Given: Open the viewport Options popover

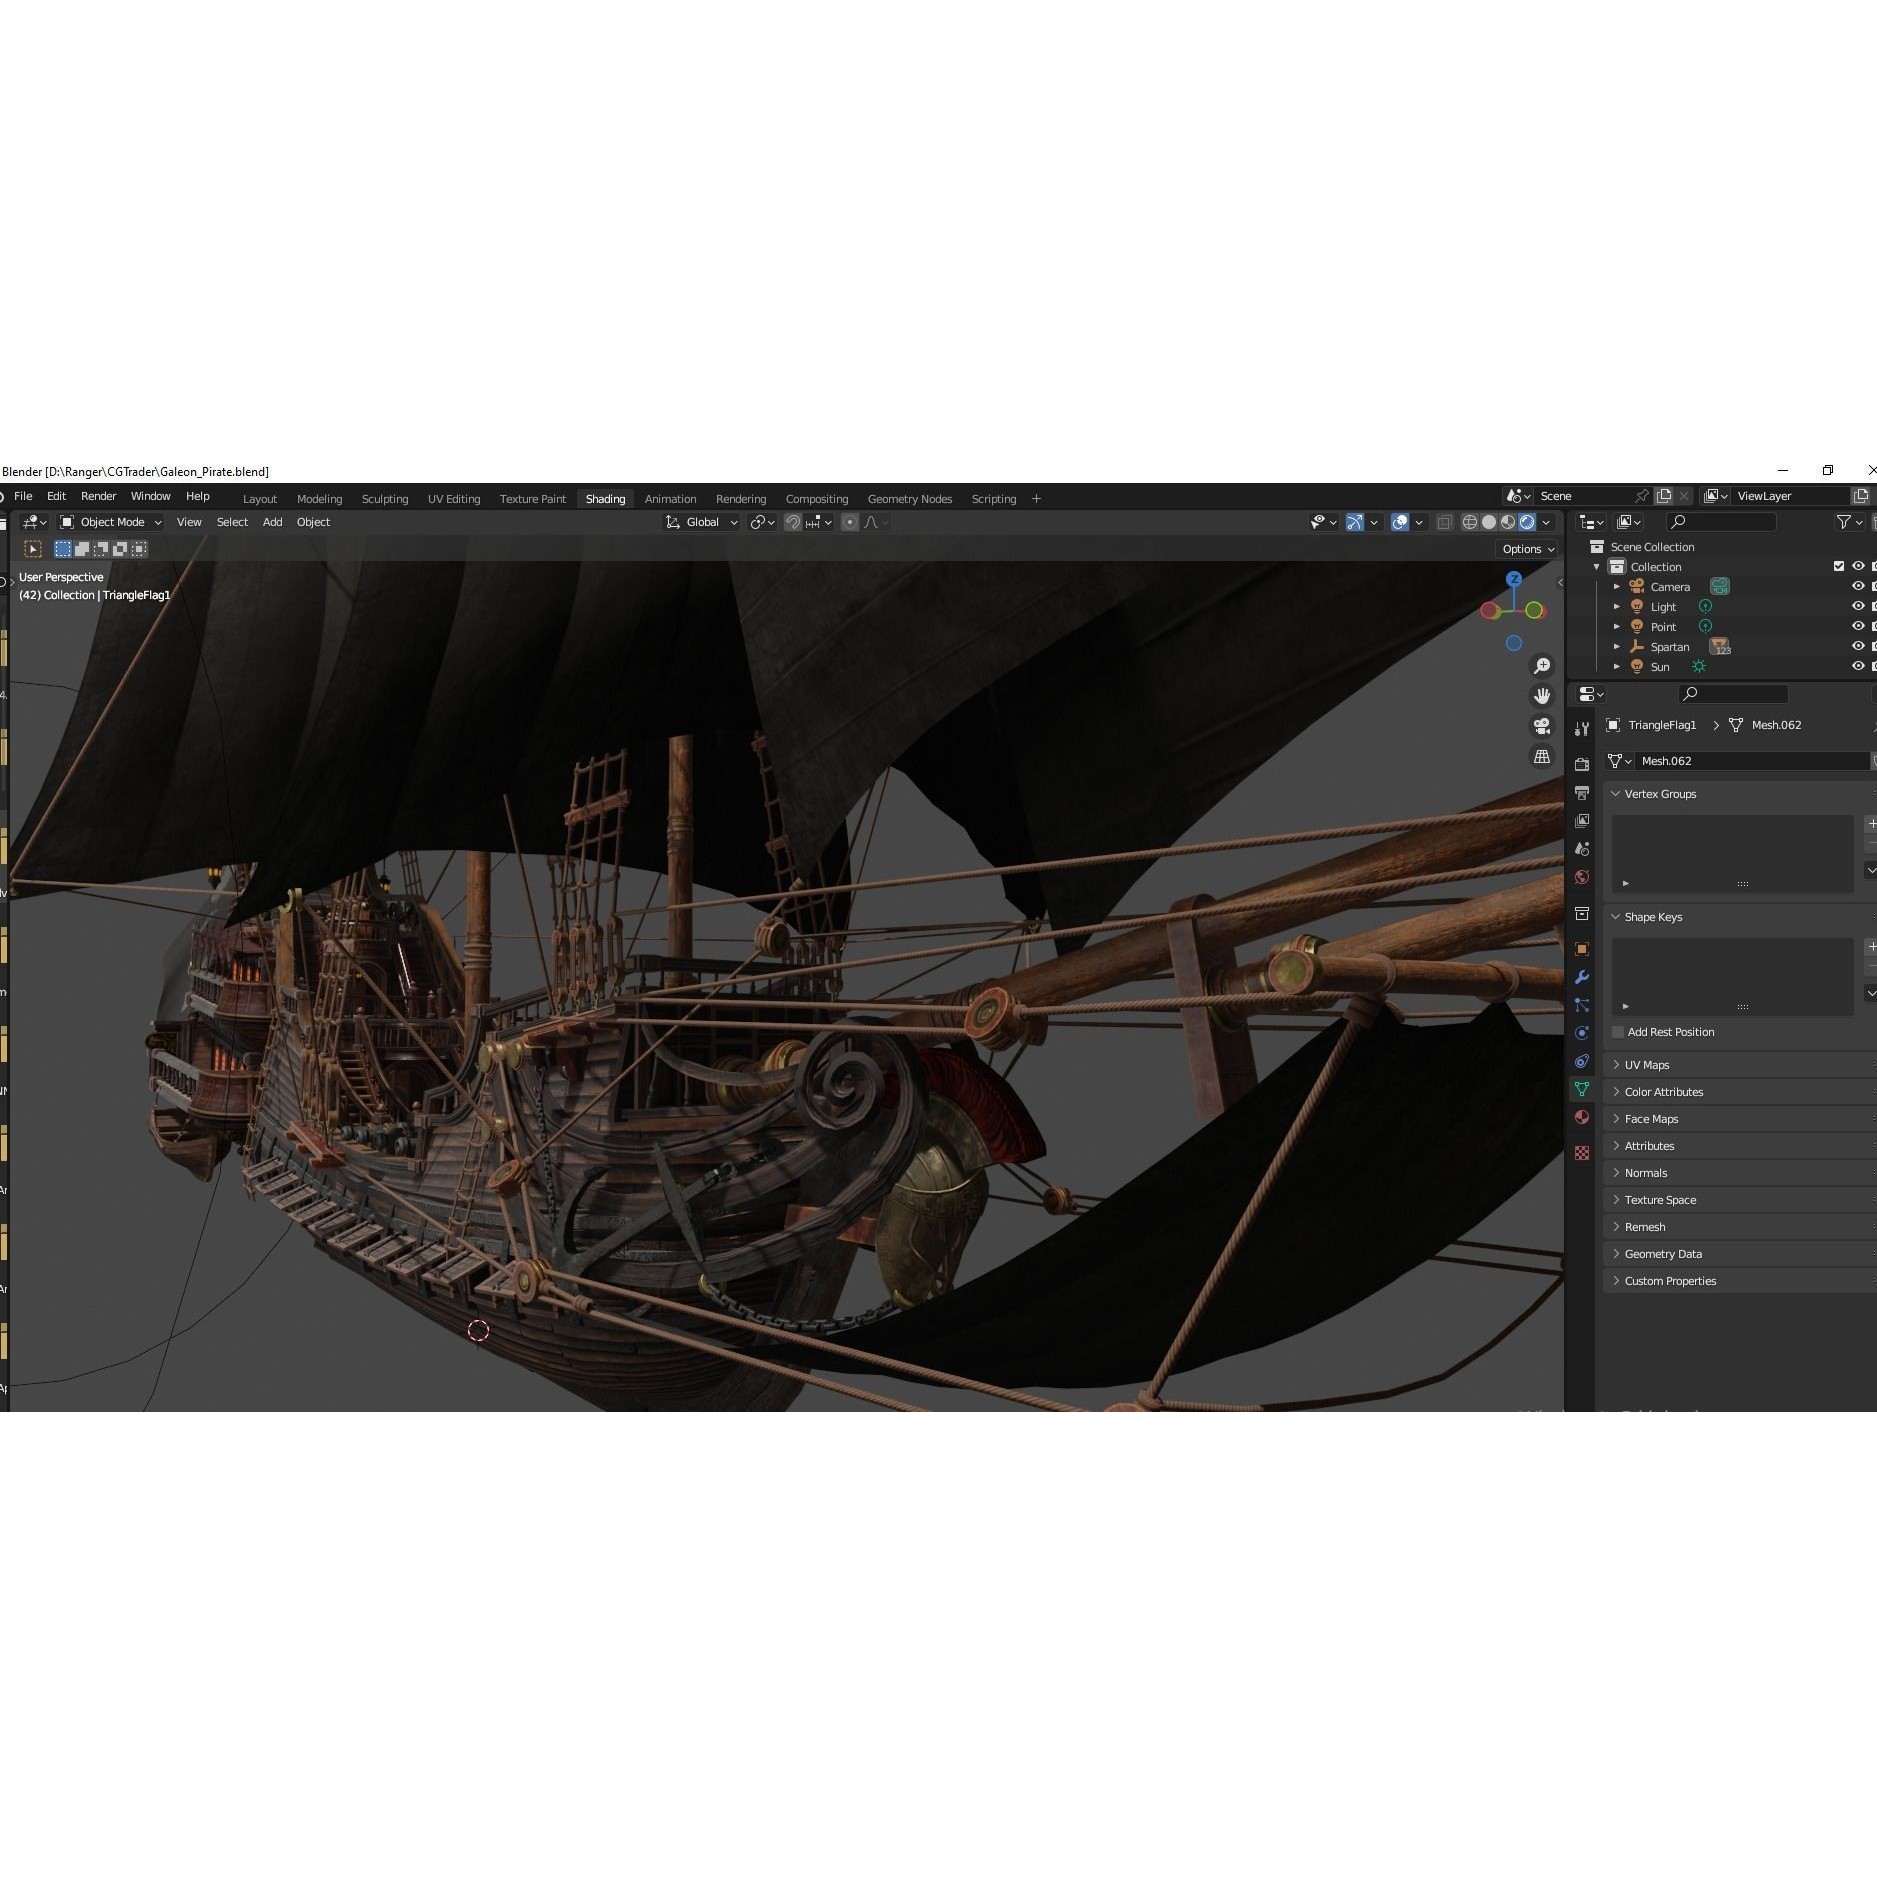Looking at the screenshot, I should [x=1527, y=548].
